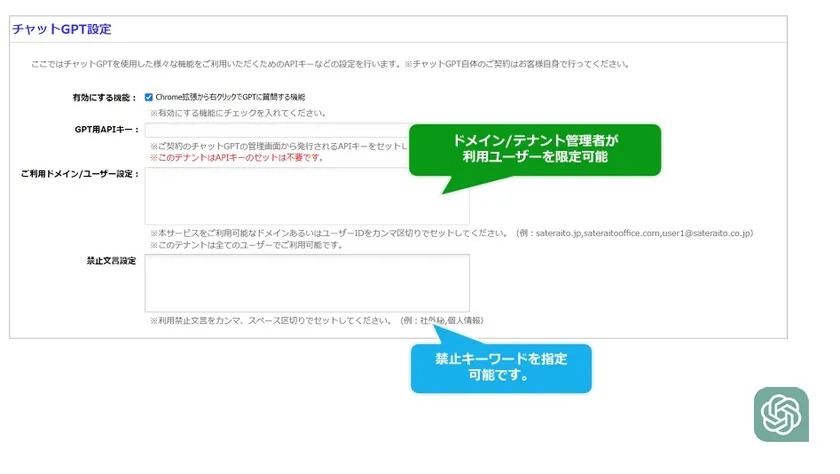
Task: Click the 禁止文言設定 text area
Action: point(307,283)
